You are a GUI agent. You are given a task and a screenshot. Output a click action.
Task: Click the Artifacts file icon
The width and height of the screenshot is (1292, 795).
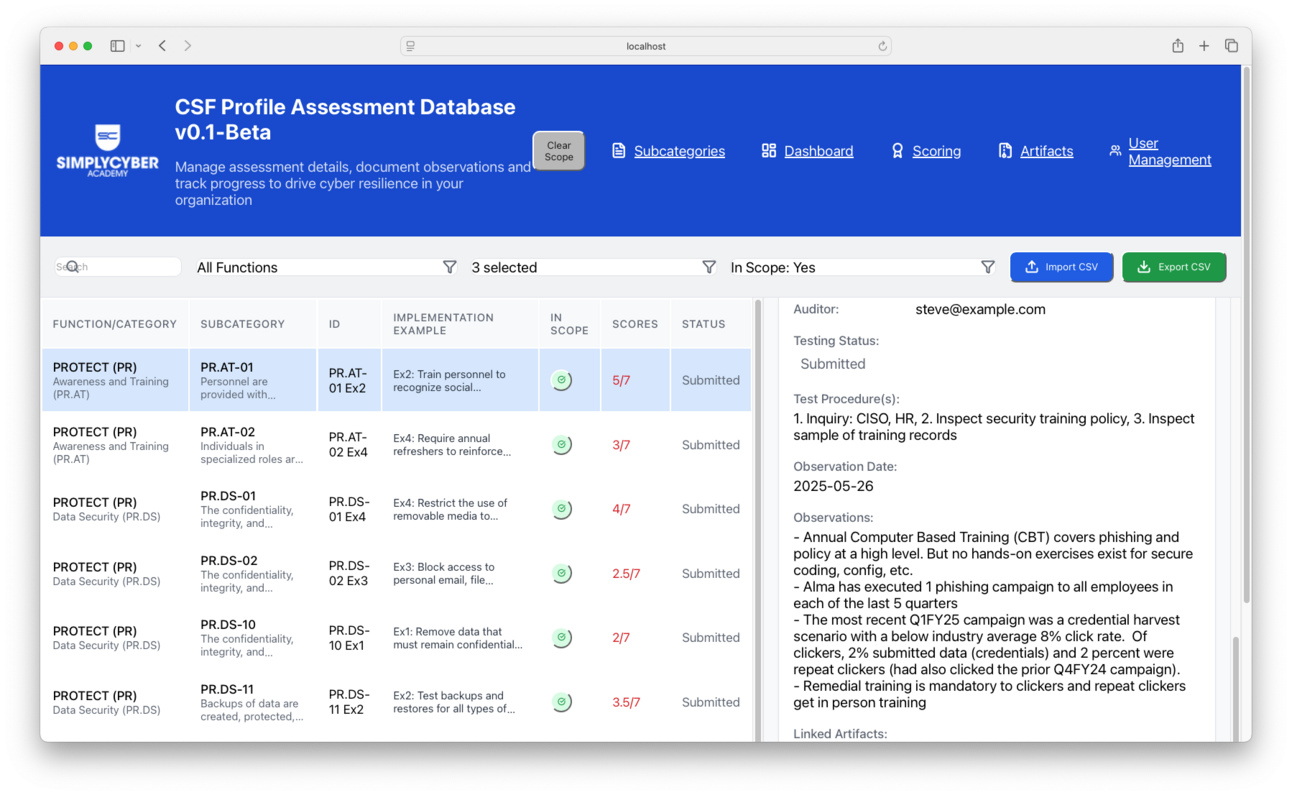click(1004, 150)
